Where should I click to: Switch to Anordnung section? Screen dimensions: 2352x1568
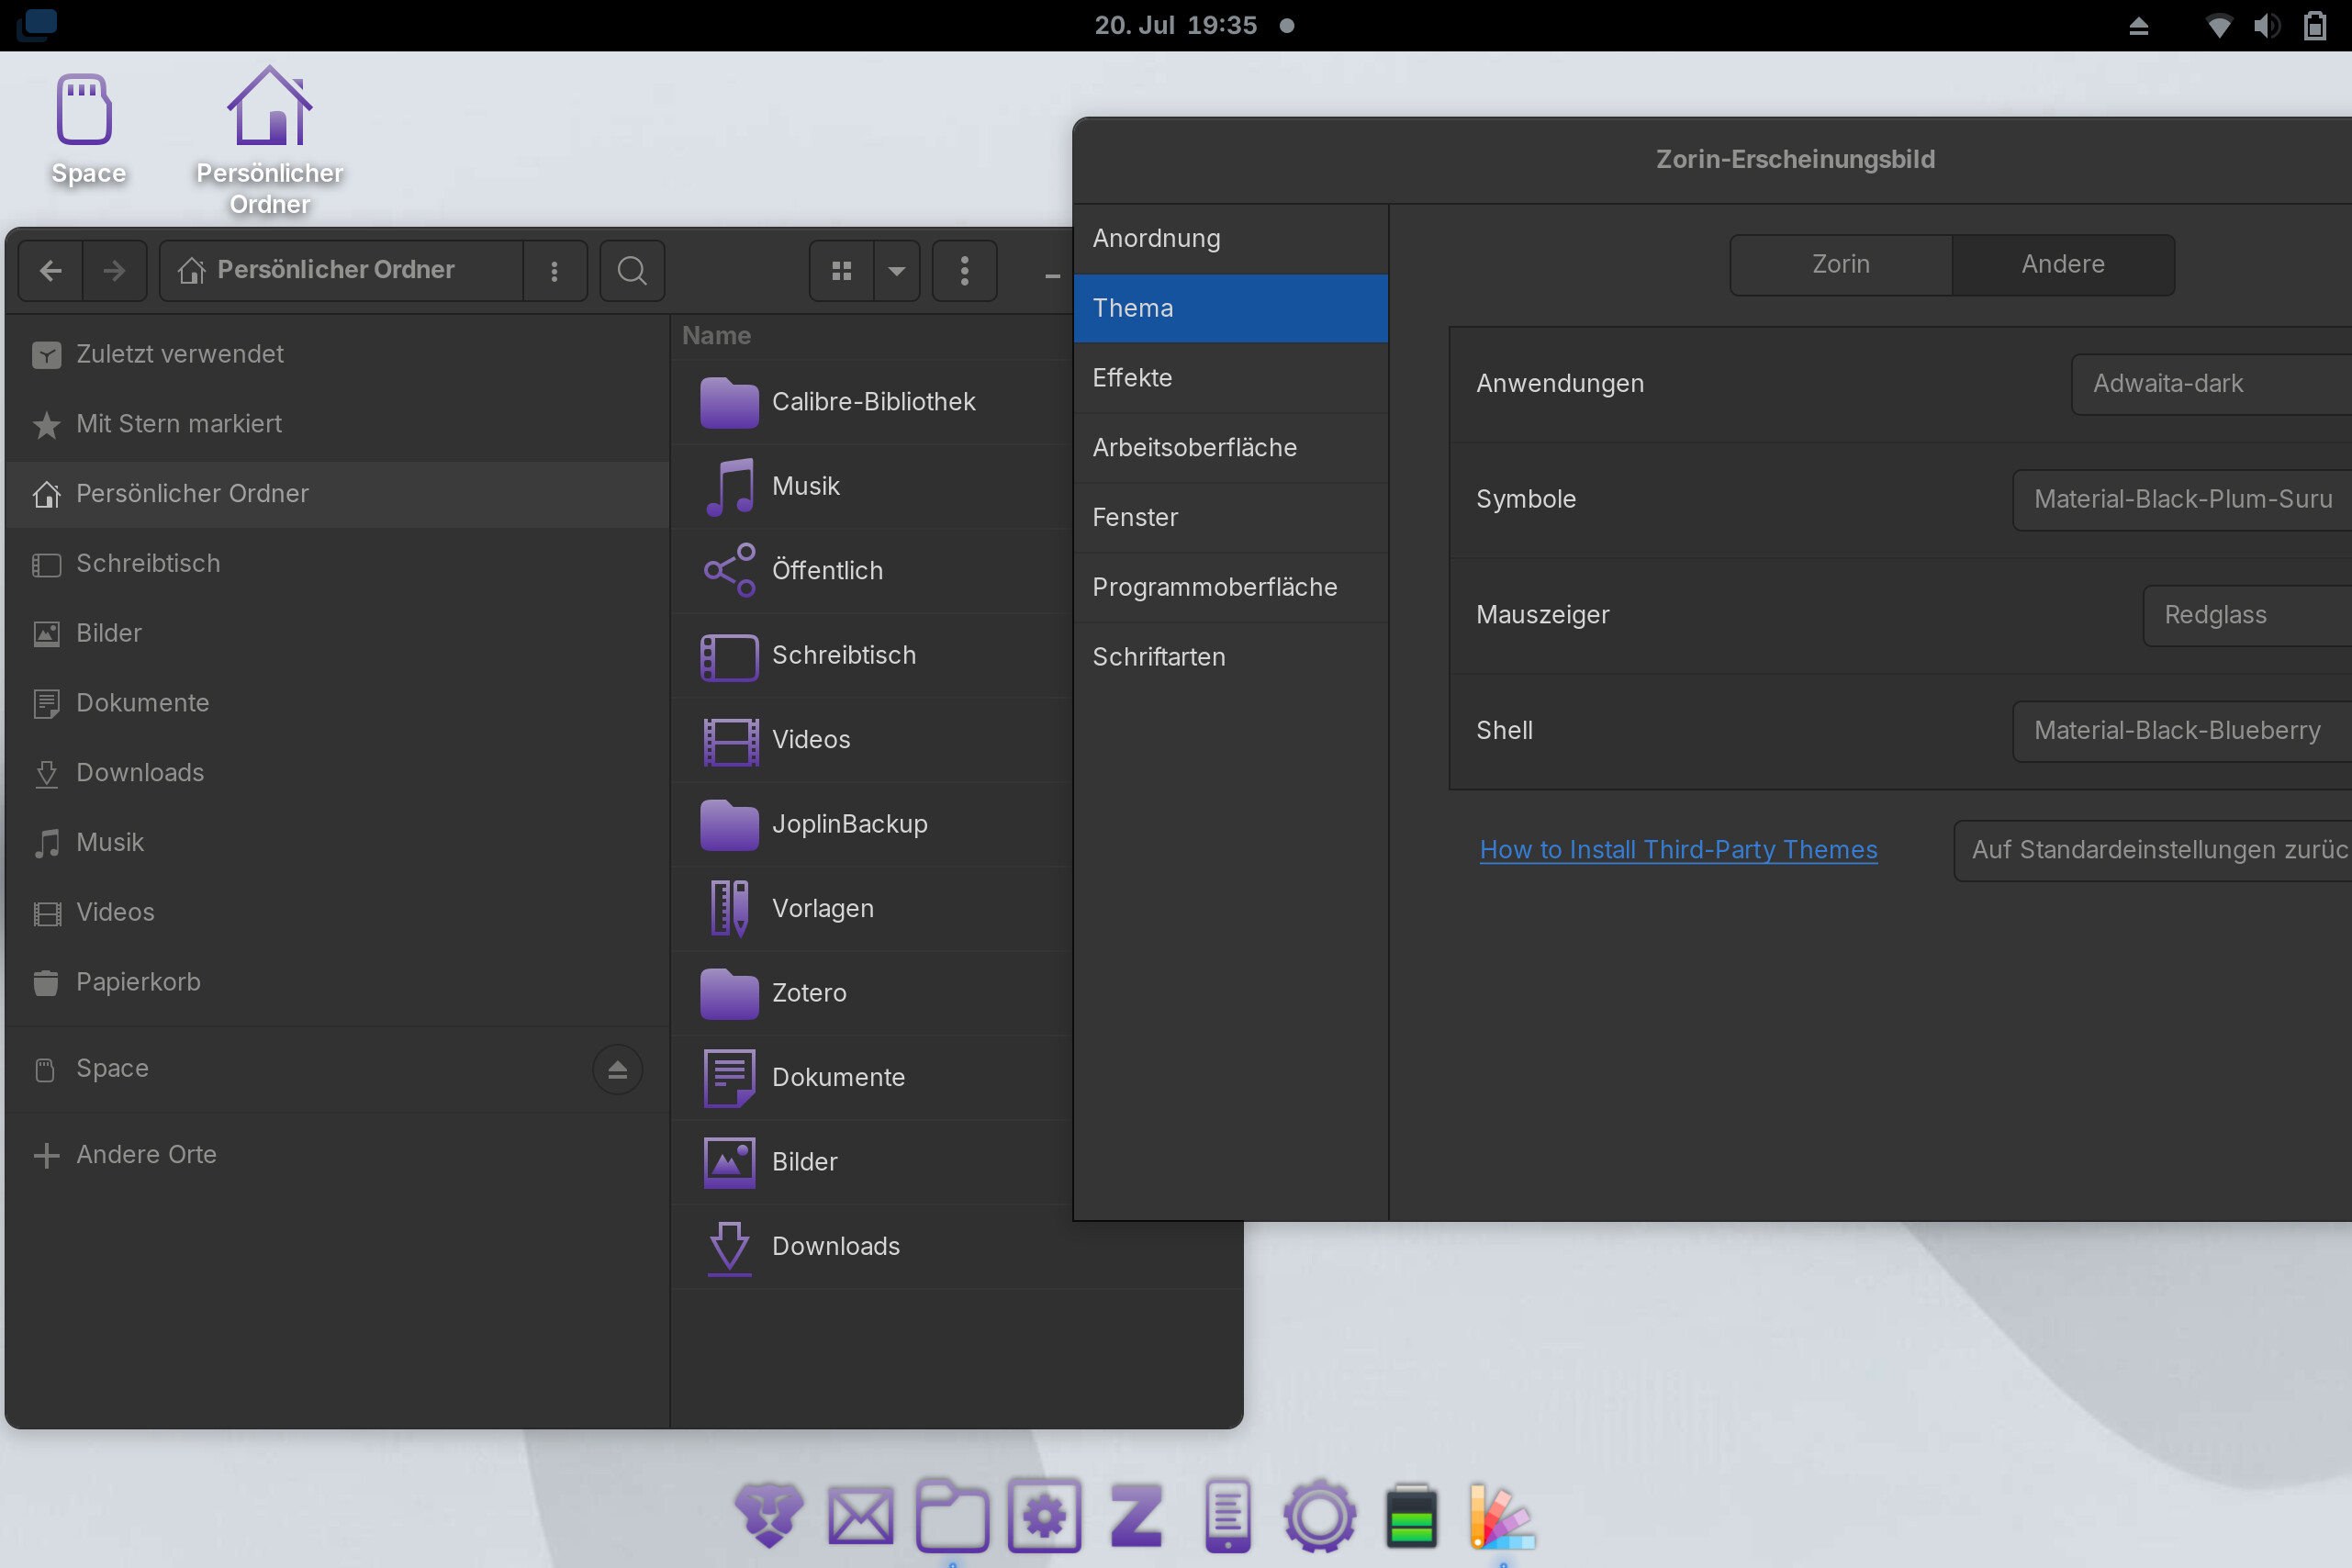pos(1230,239)
